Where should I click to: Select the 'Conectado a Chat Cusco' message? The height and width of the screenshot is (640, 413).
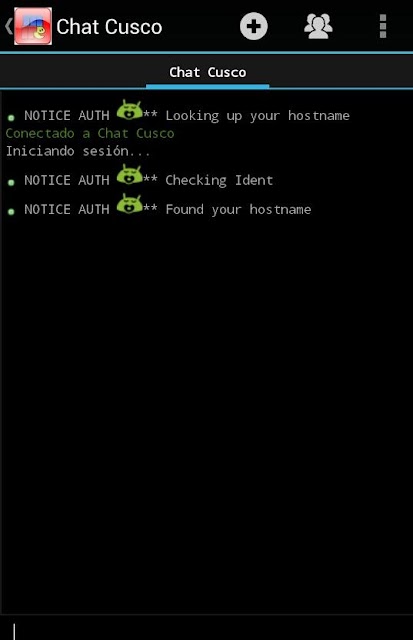point(90,133)
